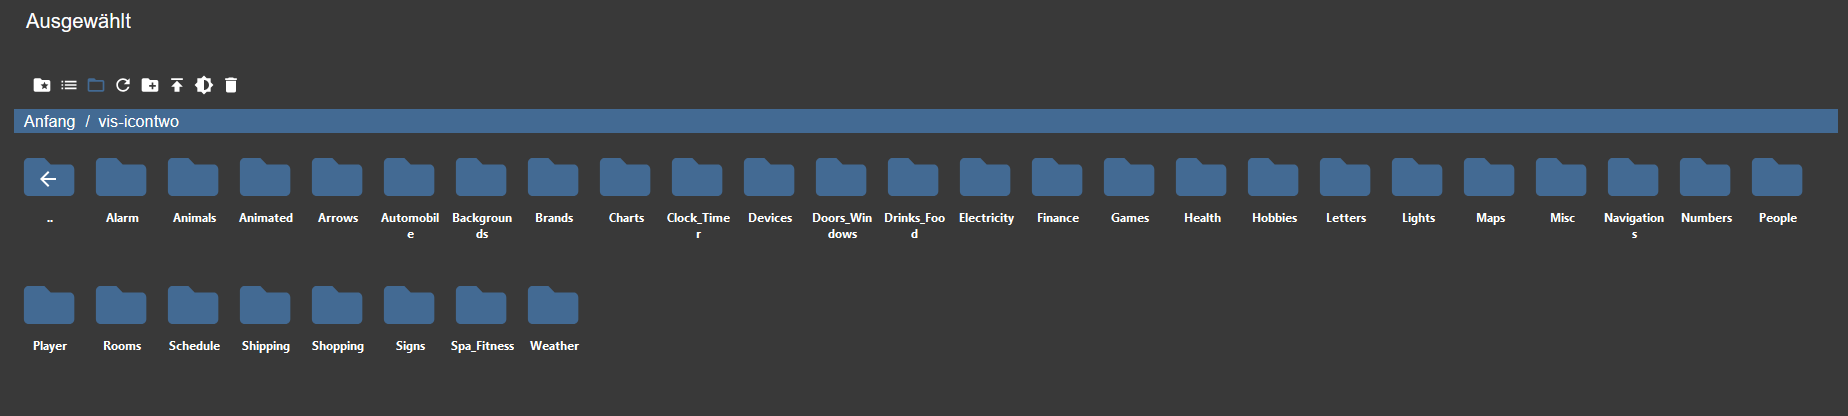This screenshot has height=416, width=1848.
Task: Open the Player folder
Action: [x=49, y=305]
